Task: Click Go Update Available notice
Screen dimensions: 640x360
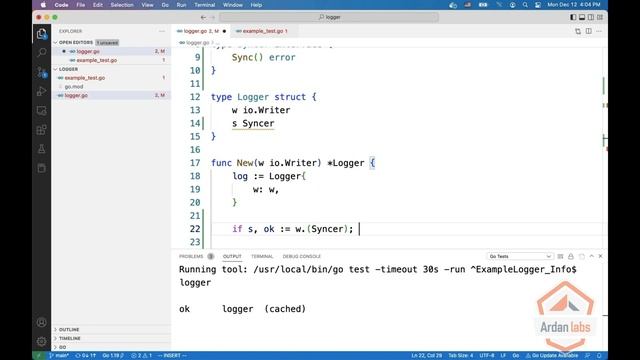Action: click(x=551, y=356)
